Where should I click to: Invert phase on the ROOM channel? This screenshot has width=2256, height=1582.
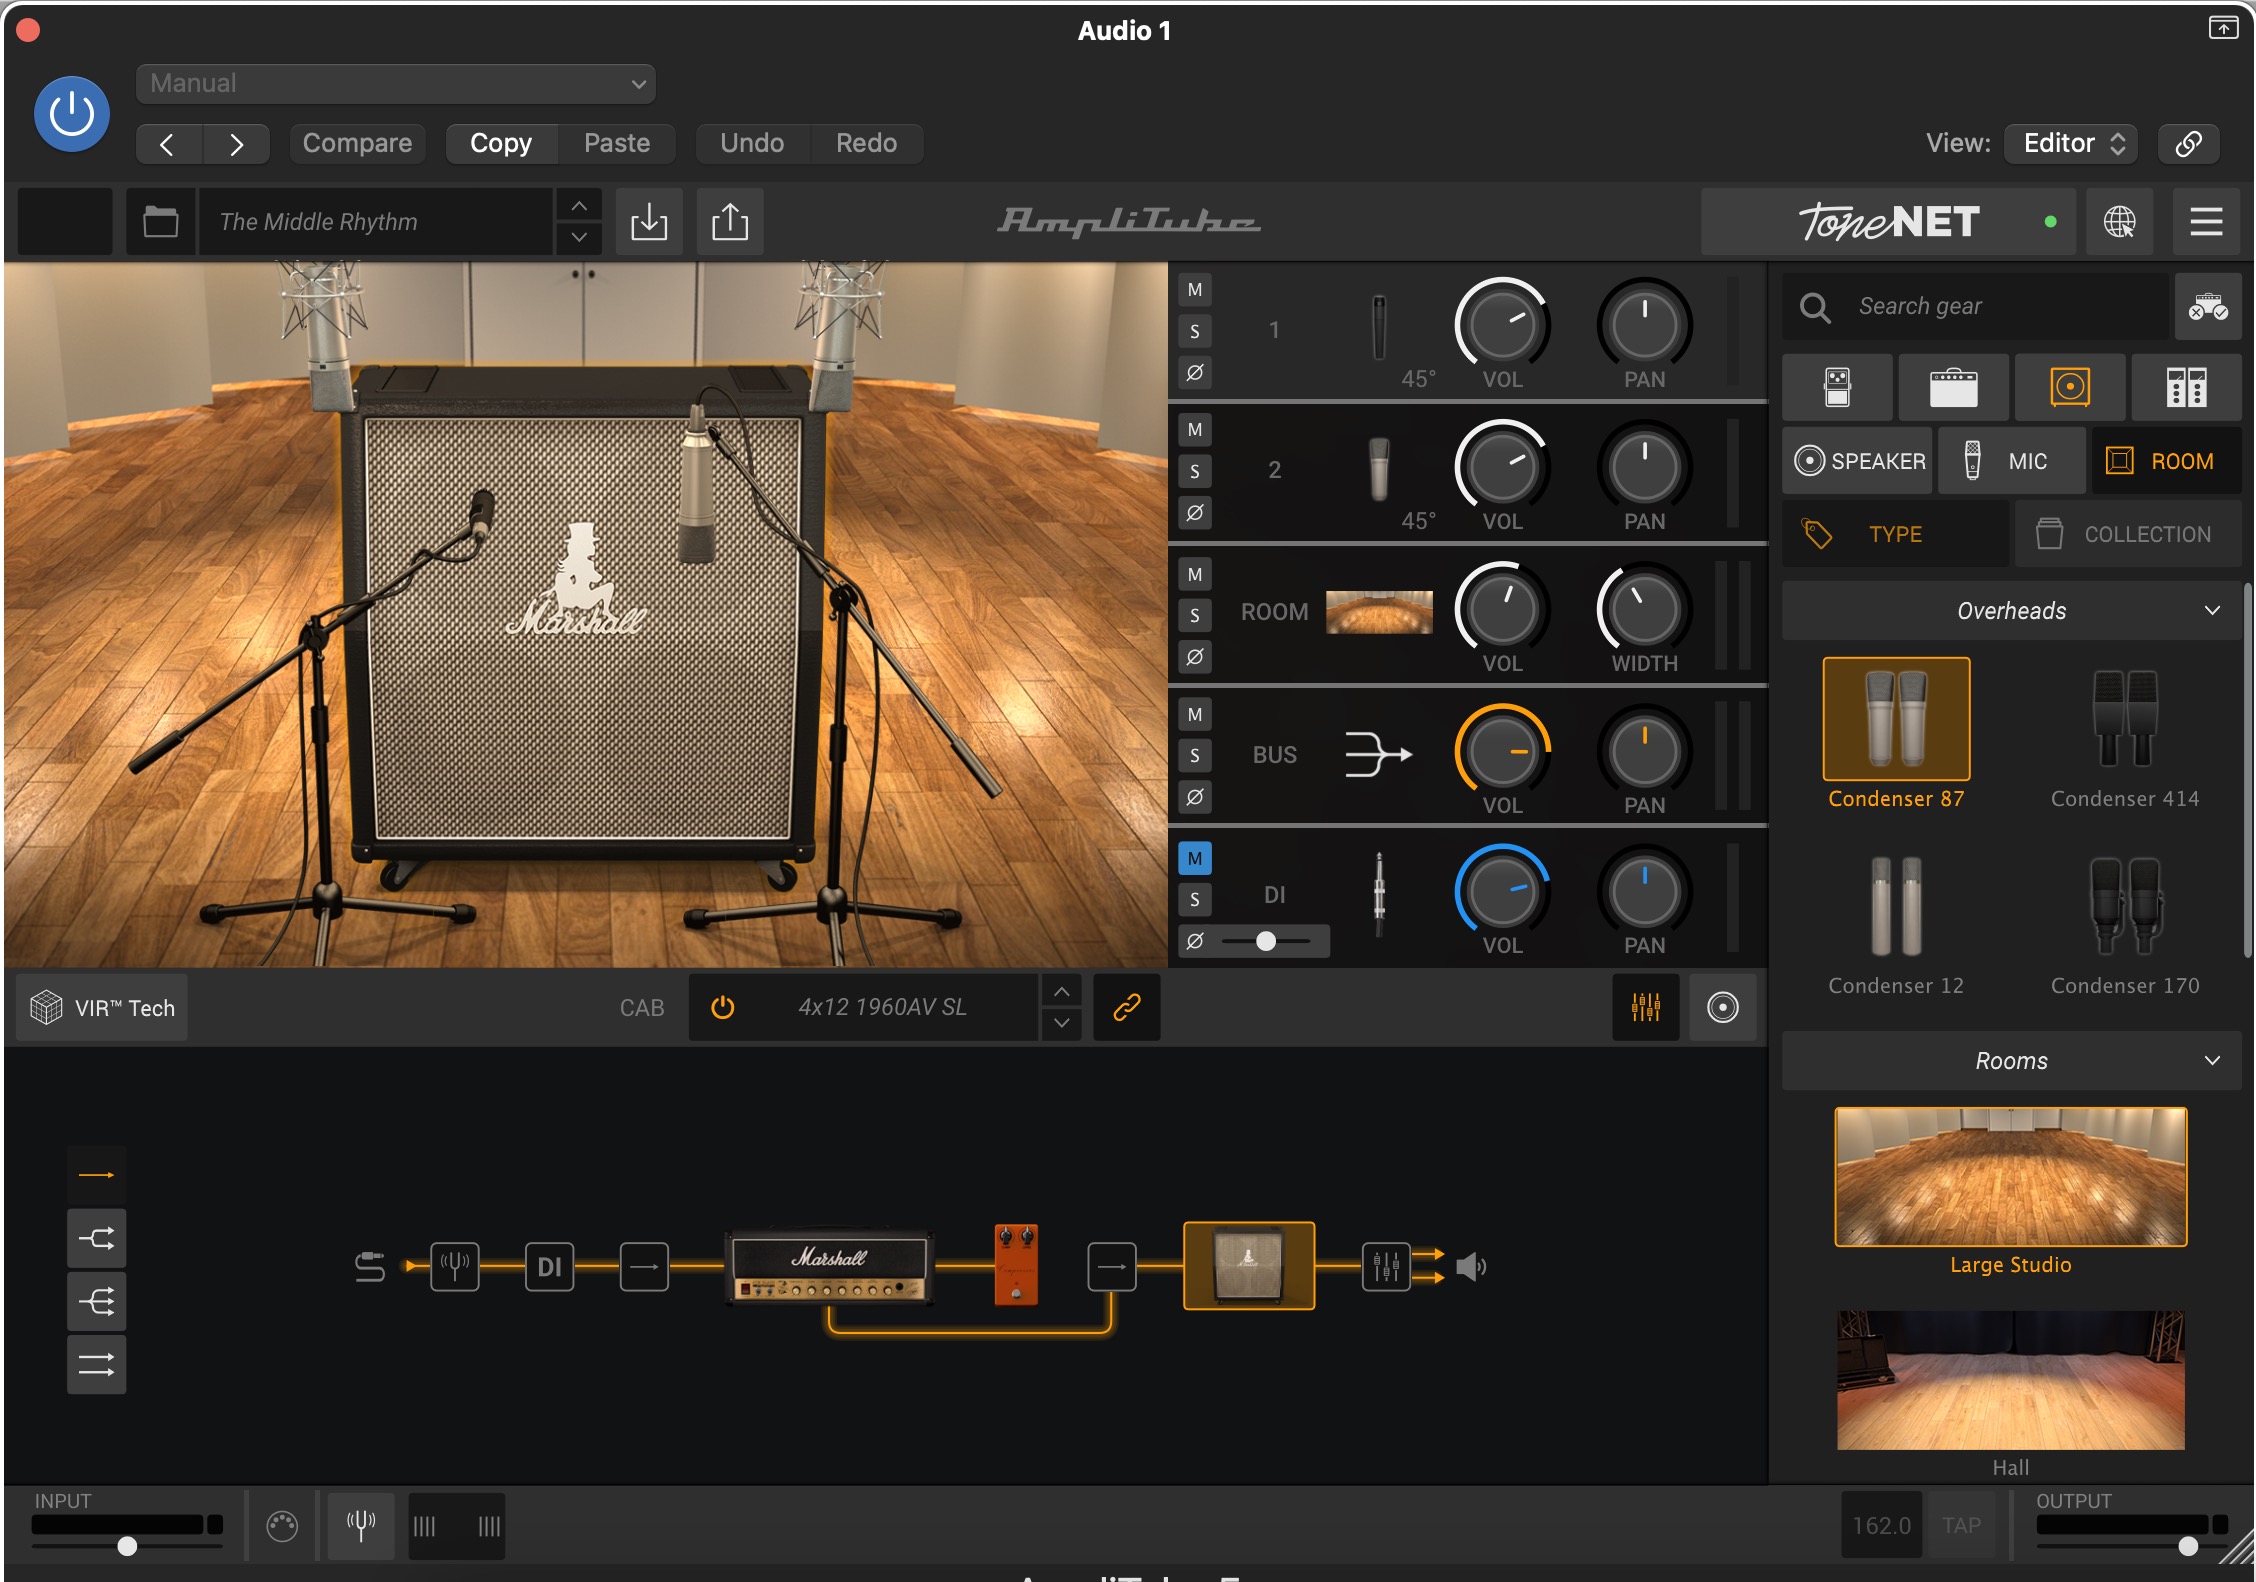point(1195,657)
